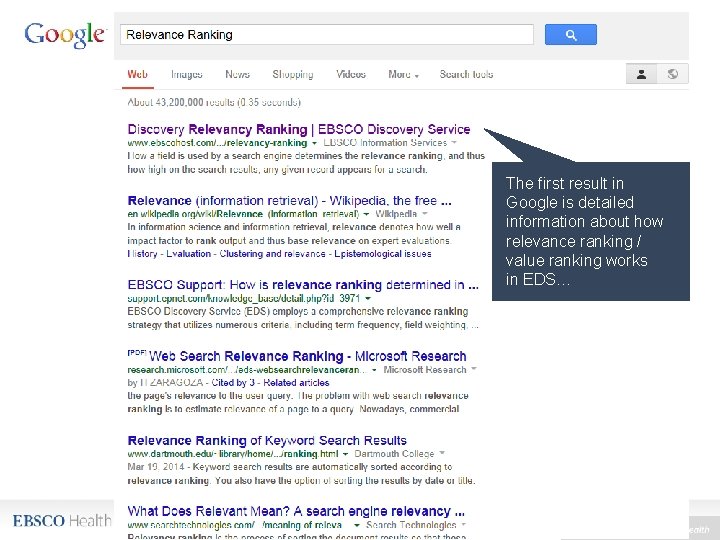Image resolution: width=720 pixels, height=540 pixels.
Task: Expand arrow next to dartmouth.edu URL
Action: click(x=345, y=454)
